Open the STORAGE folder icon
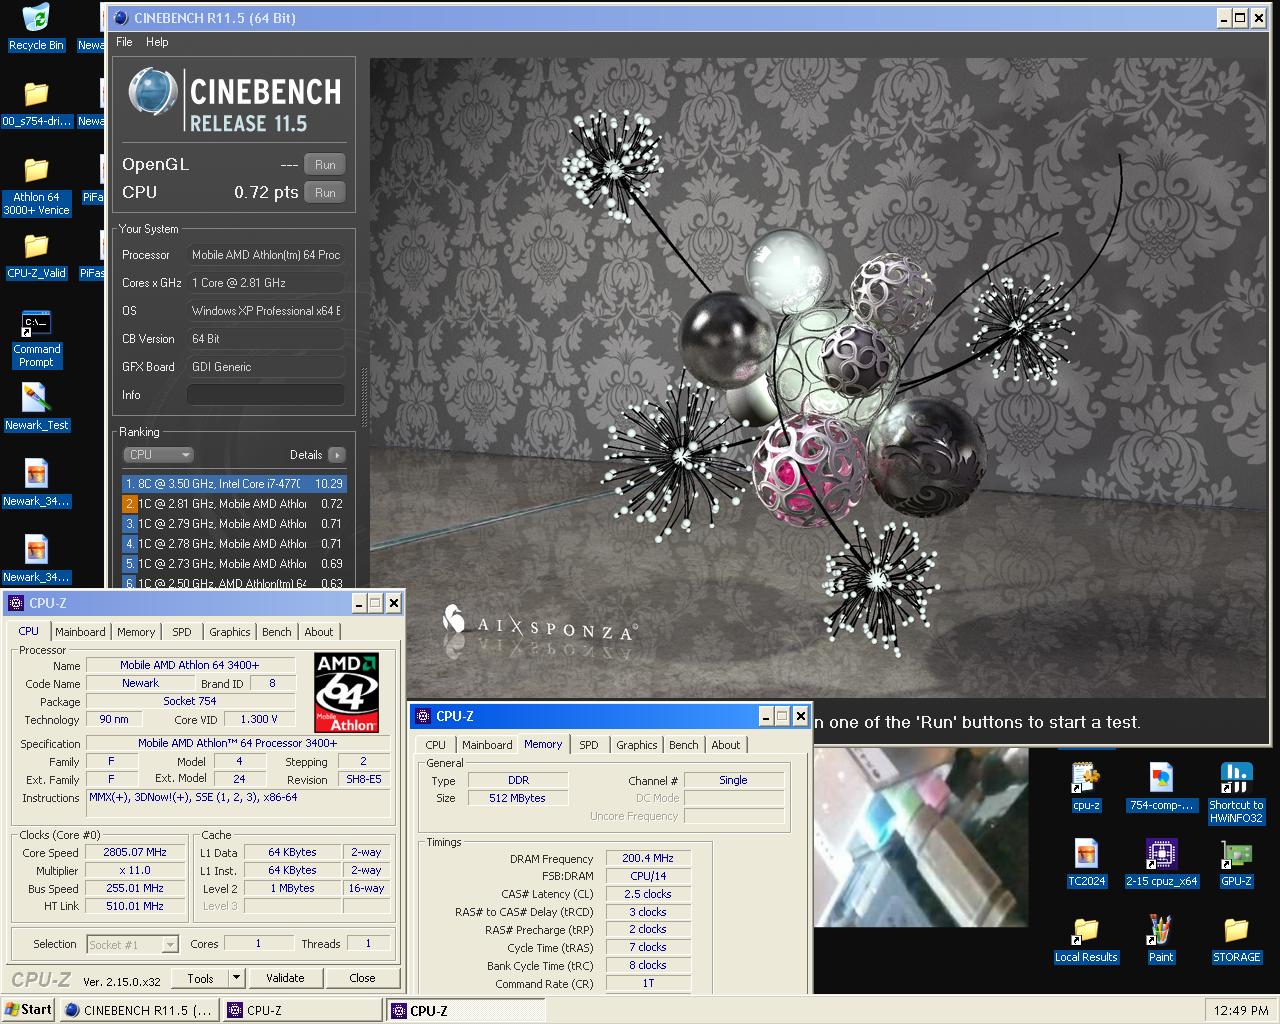 [x=1236, y=939]
